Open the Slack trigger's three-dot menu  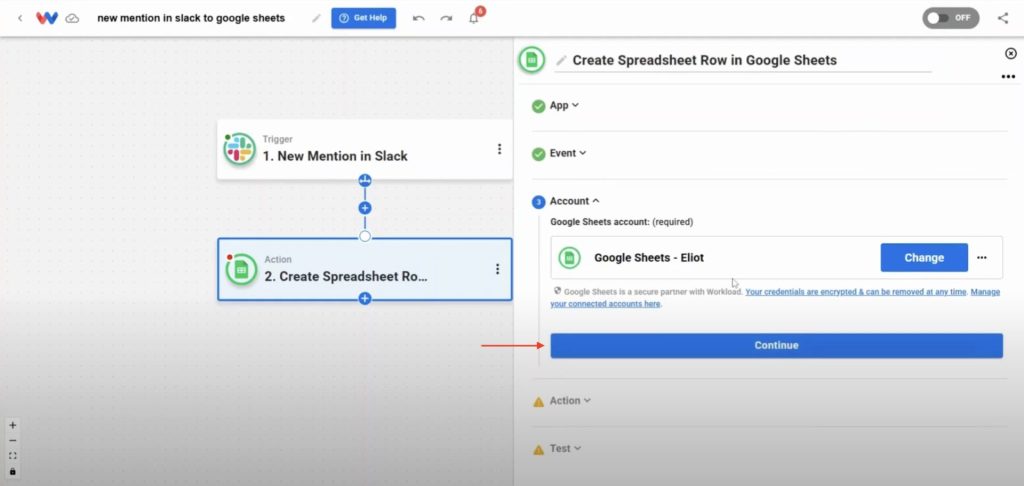500,149
